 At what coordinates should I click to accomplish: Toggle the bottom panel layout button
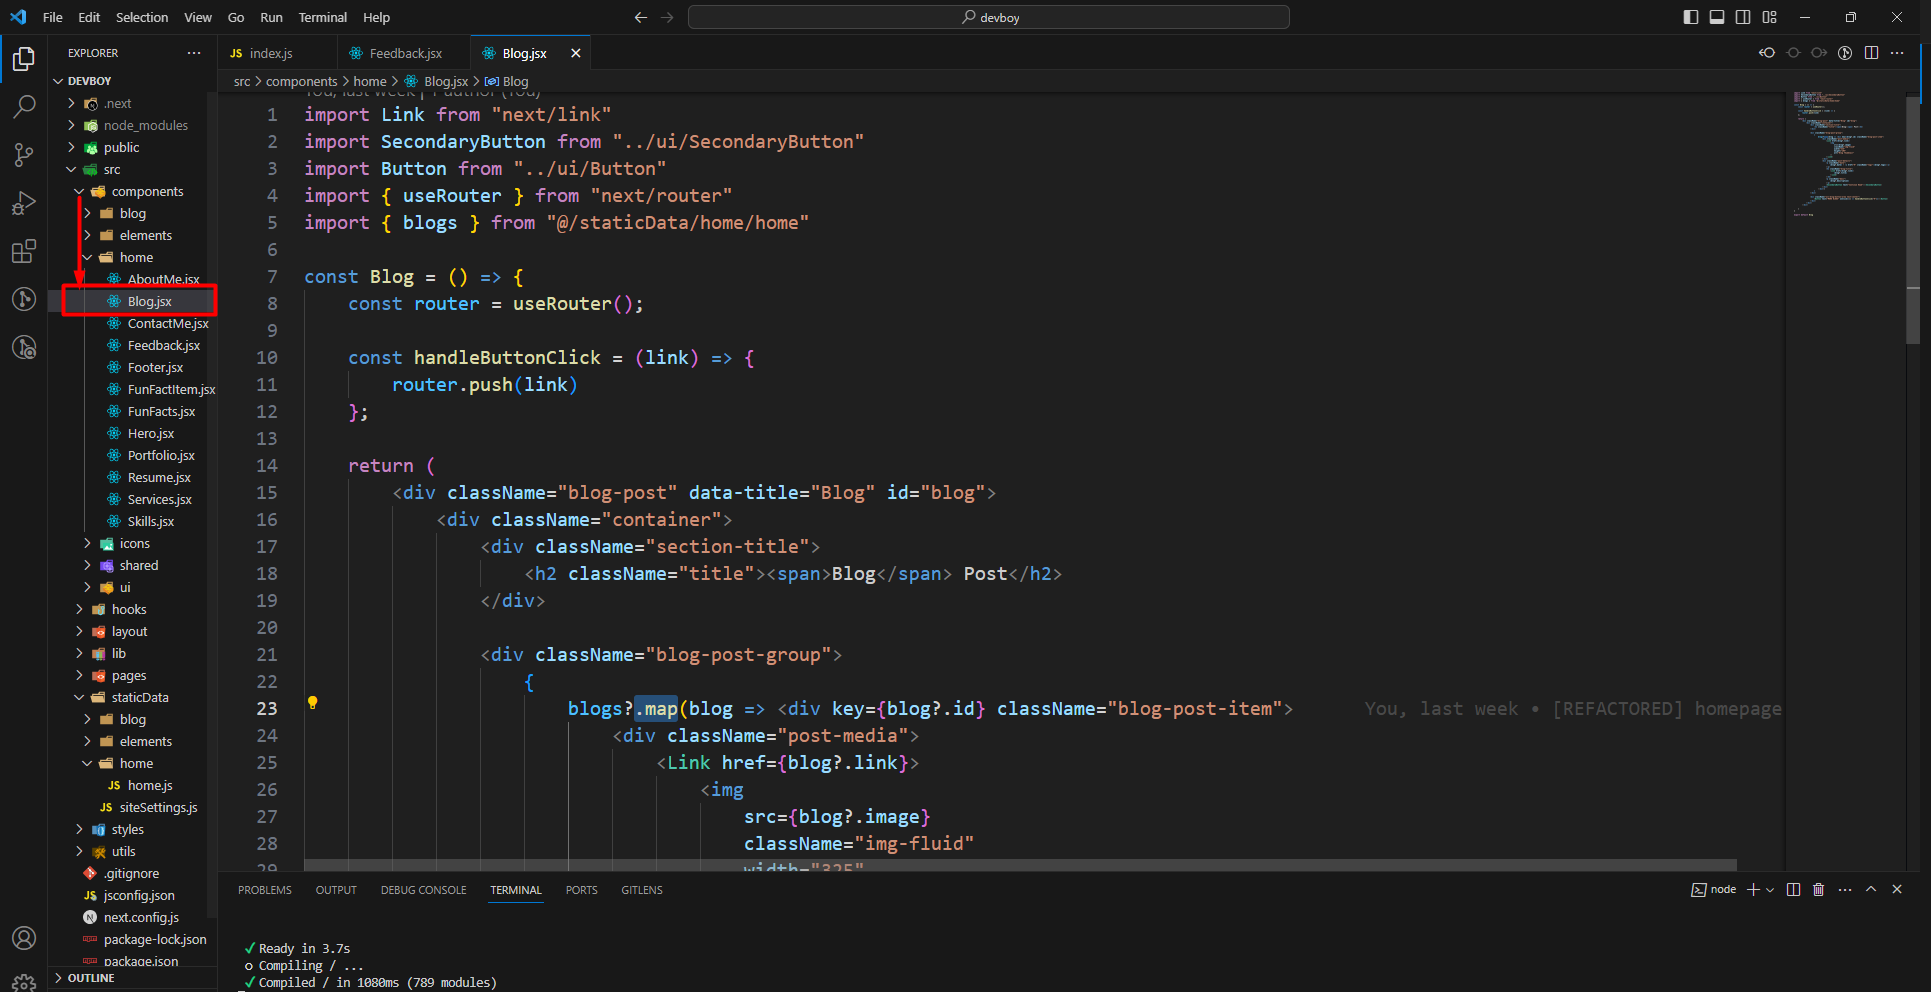(x=1717, y=17)
